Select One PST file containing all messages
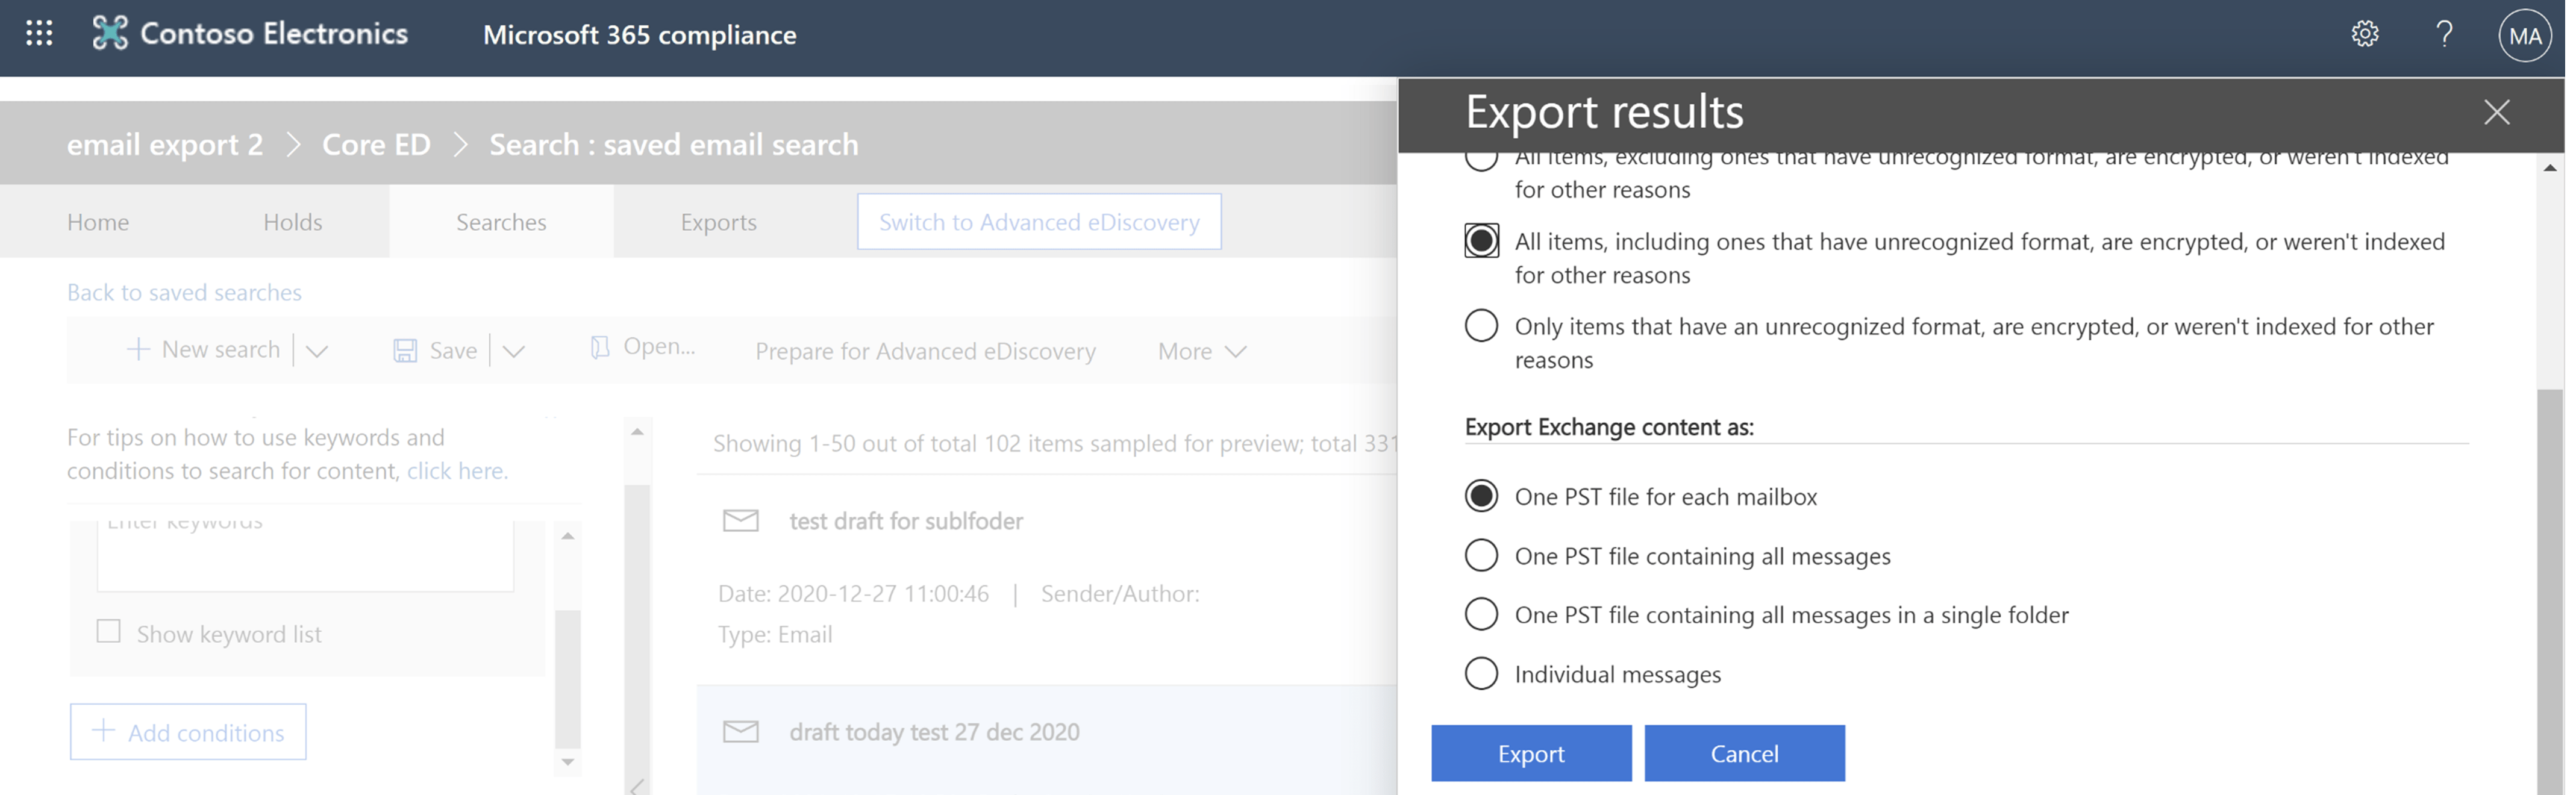The width and height of the screenshot is (2576, 795). [x=1481, y=555]
